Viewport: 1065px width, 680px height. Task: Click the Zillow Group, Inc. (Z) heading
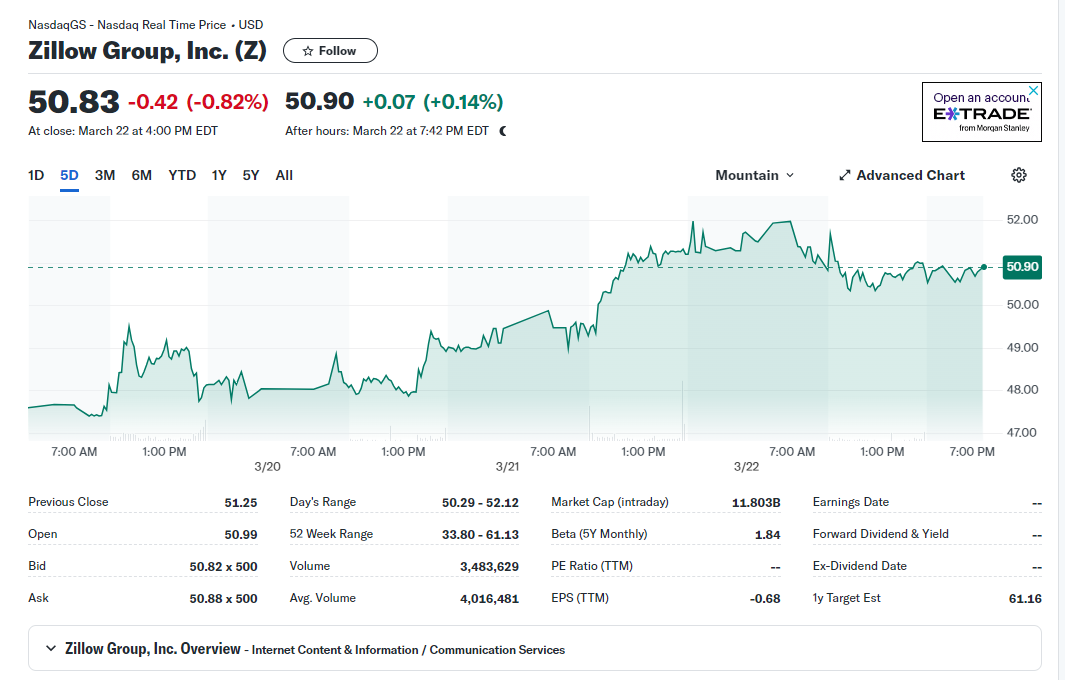[x=147, y=51]
